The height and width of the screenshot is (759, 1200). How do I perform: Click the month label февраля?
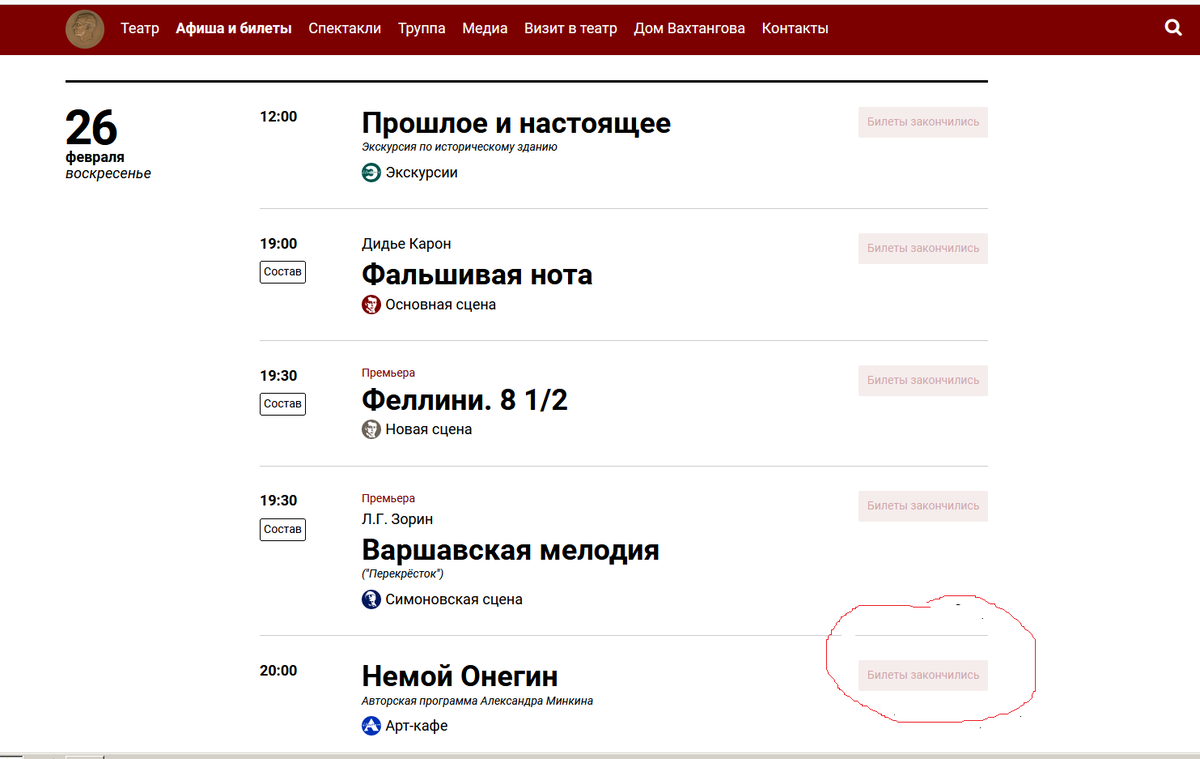pyautogui.click(x=95, y=158)
